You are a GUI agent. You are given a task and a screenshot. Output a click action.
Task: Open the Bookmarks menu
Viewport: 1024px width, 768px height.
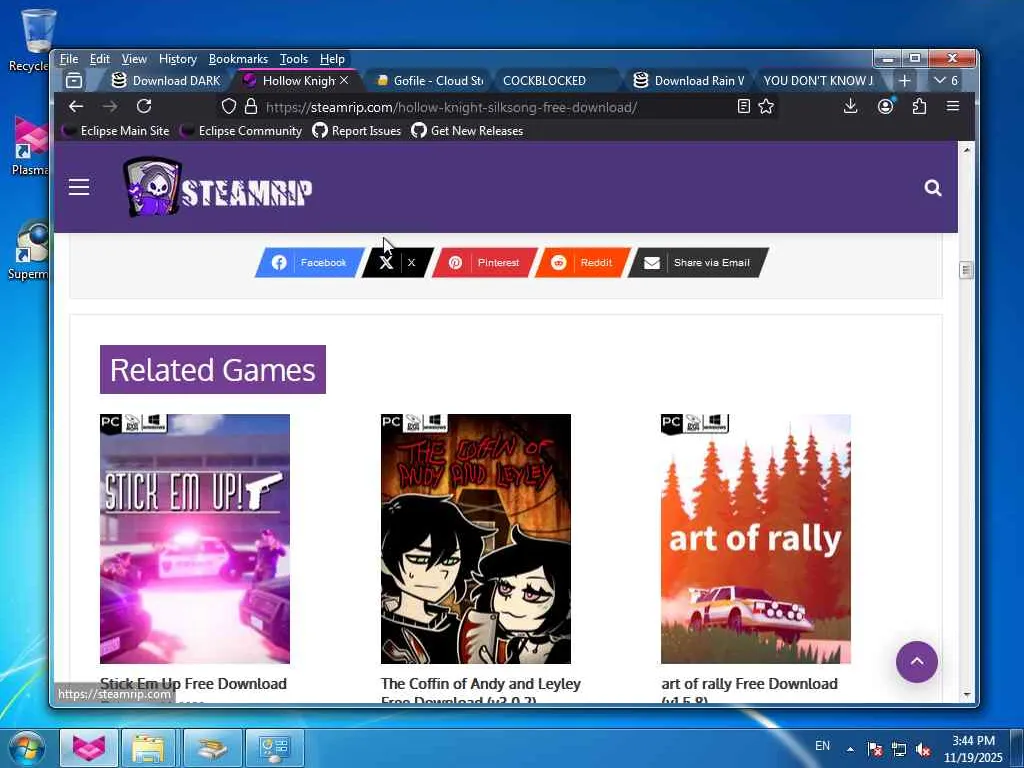[x=238, y=59]
